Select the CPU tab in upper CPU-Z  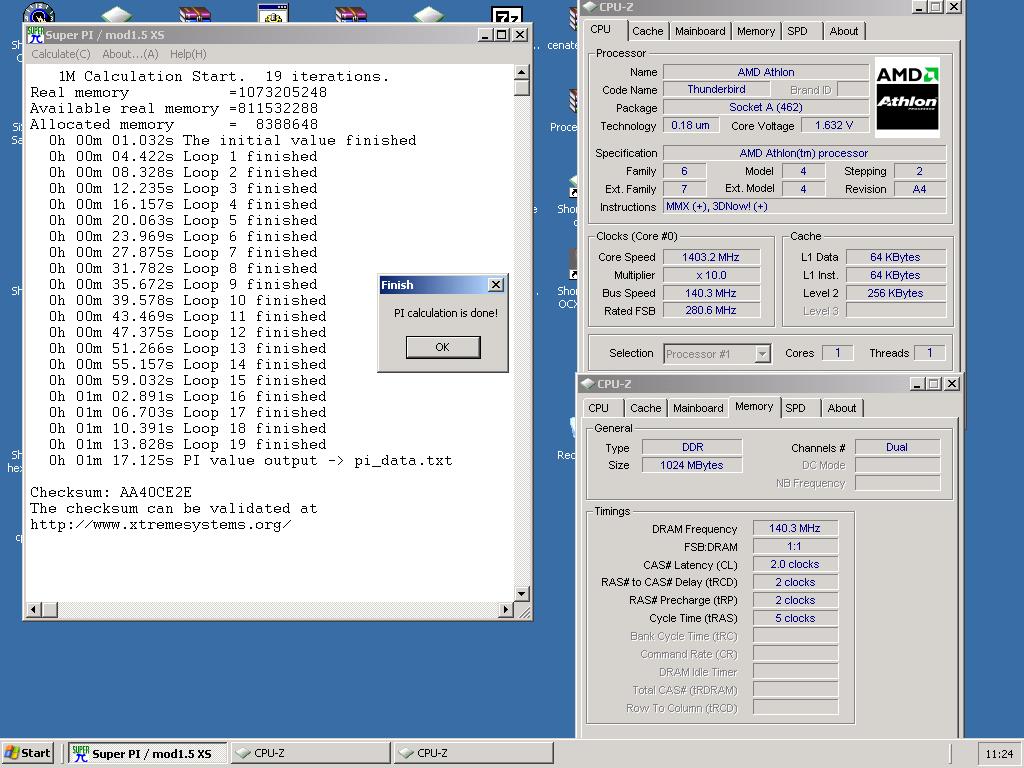pos(601,29)
